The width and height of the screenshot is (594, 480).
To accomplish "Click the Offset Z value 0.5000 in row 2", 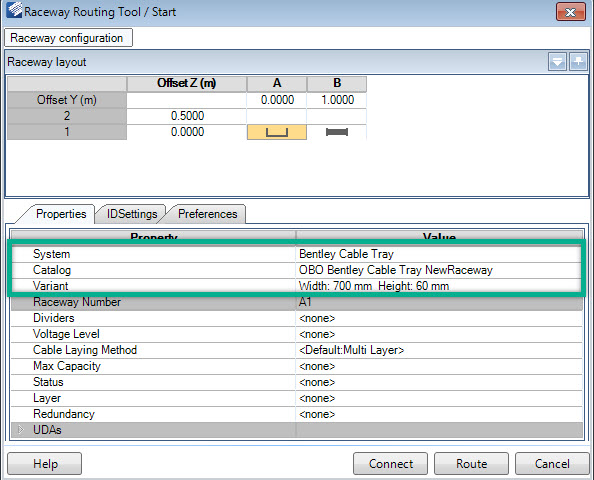I will point(187,116).
